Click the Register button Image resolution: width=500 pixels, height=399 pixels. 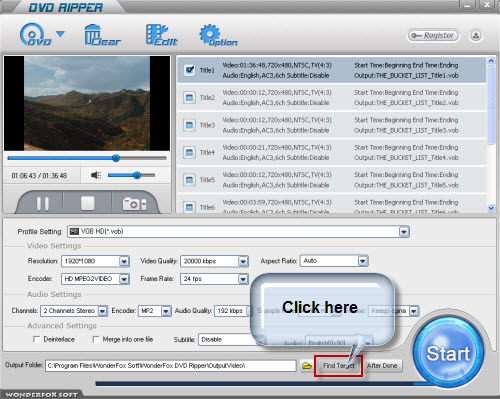433,35
